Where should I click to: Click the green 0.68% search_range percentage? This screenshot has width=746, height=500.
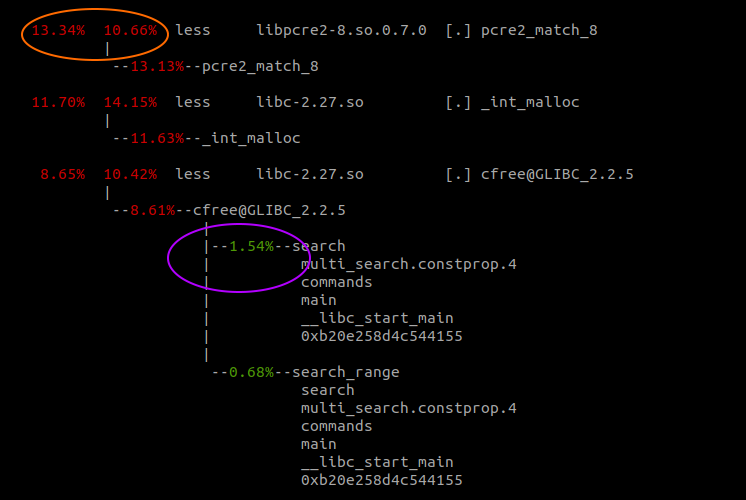click(251, 372)
